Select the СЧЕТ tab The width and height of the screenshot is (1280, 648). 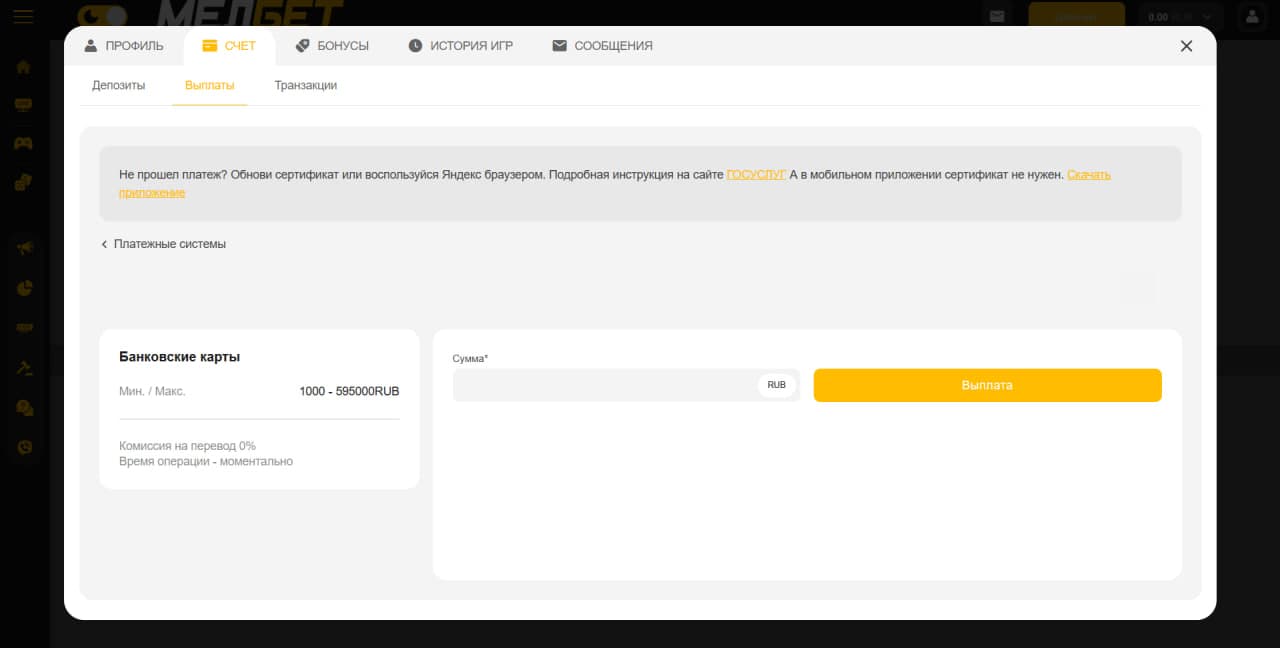tap(229, 46)
